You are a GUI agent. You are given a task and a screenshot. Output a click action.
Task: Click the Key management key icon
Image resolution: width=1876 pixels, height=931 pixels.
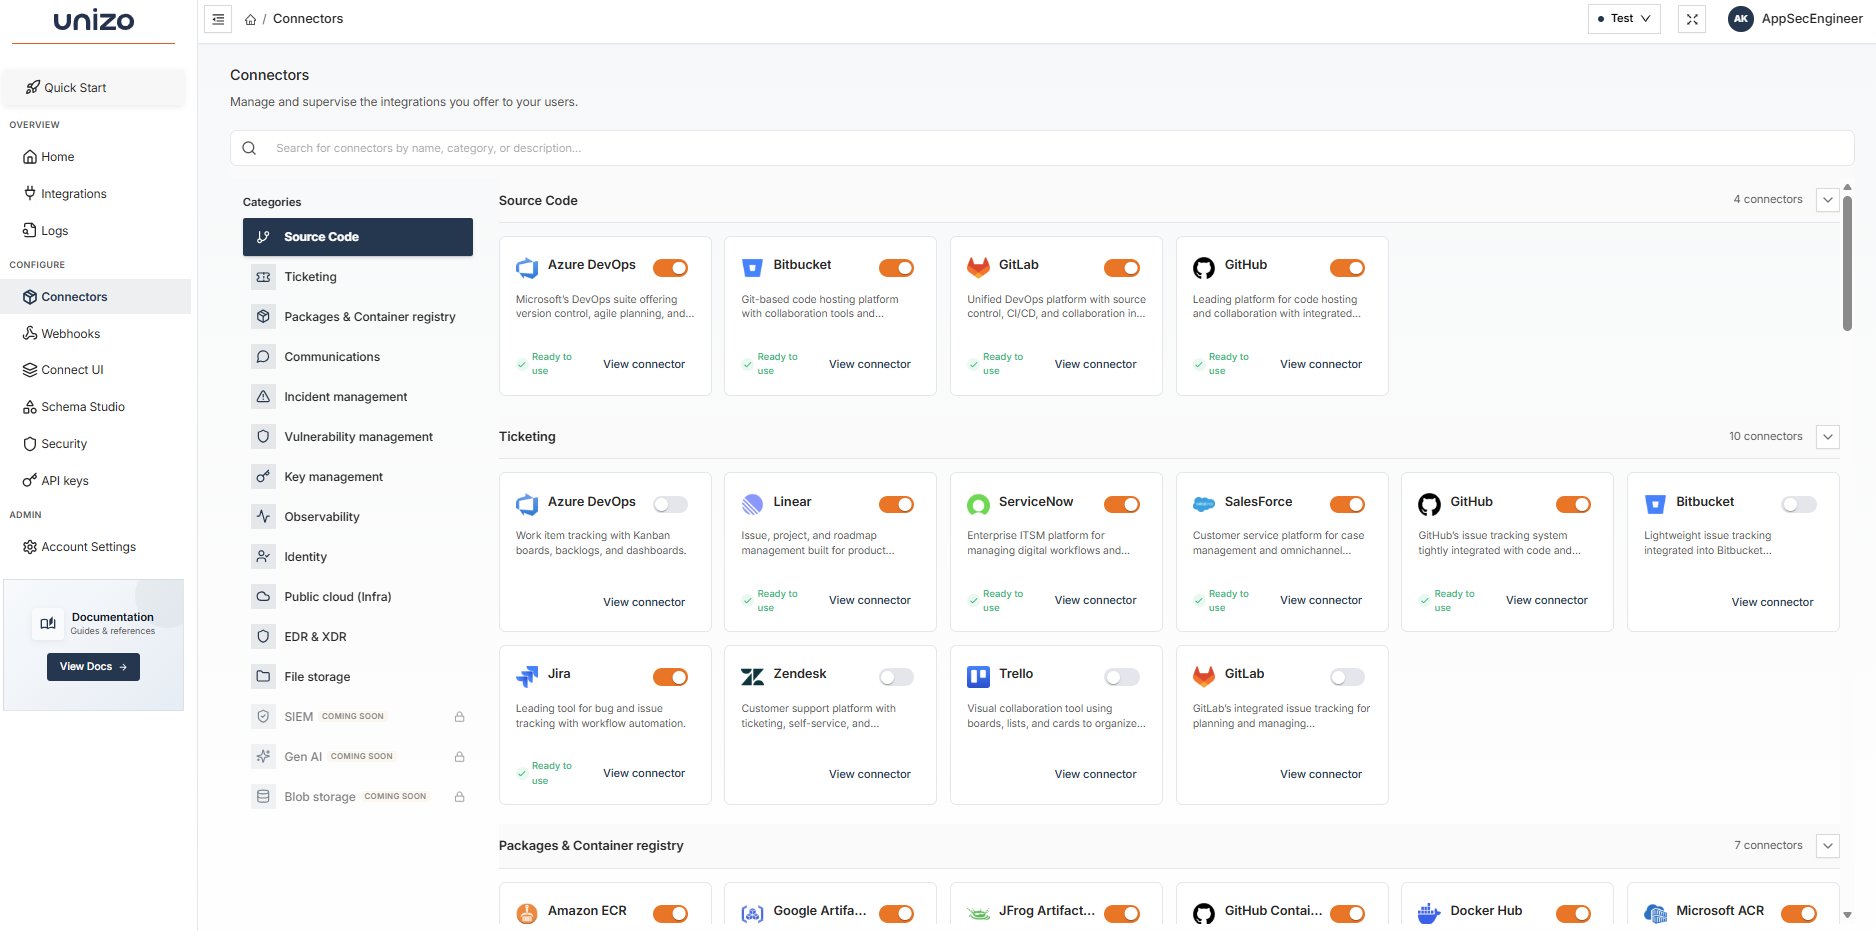tap(263, 477)
